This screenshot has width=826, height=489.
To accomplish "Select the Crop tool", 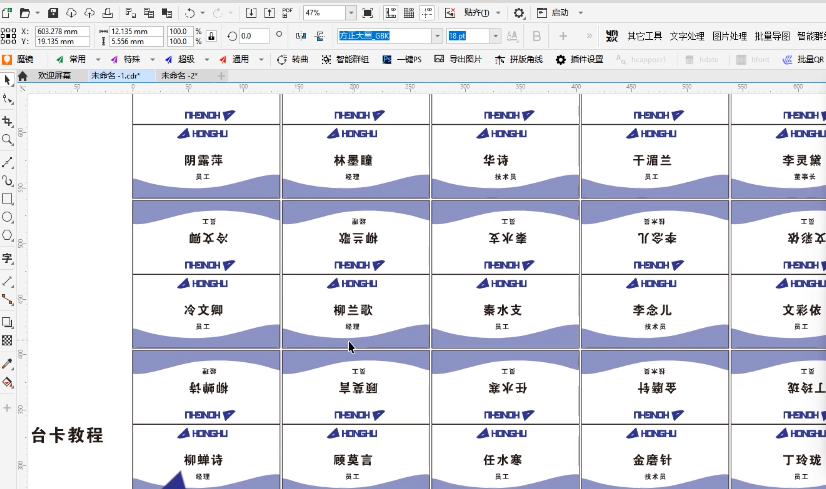I will (7, 120).
